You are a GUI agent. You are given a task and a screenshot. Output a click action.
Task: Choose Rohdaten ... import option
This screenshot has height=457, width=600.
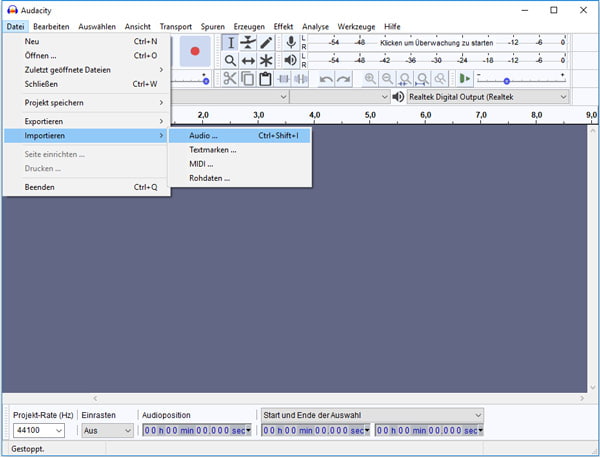pos(240,178)
